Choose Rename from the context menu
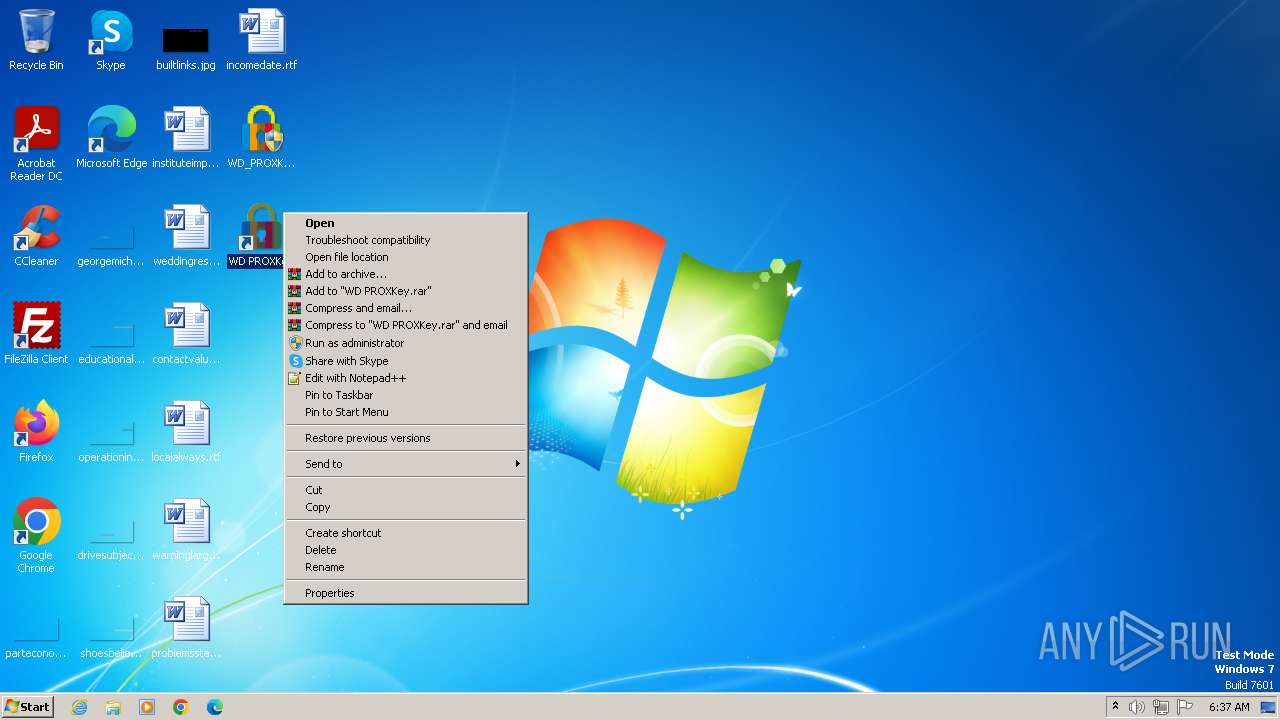 (405, 567)
